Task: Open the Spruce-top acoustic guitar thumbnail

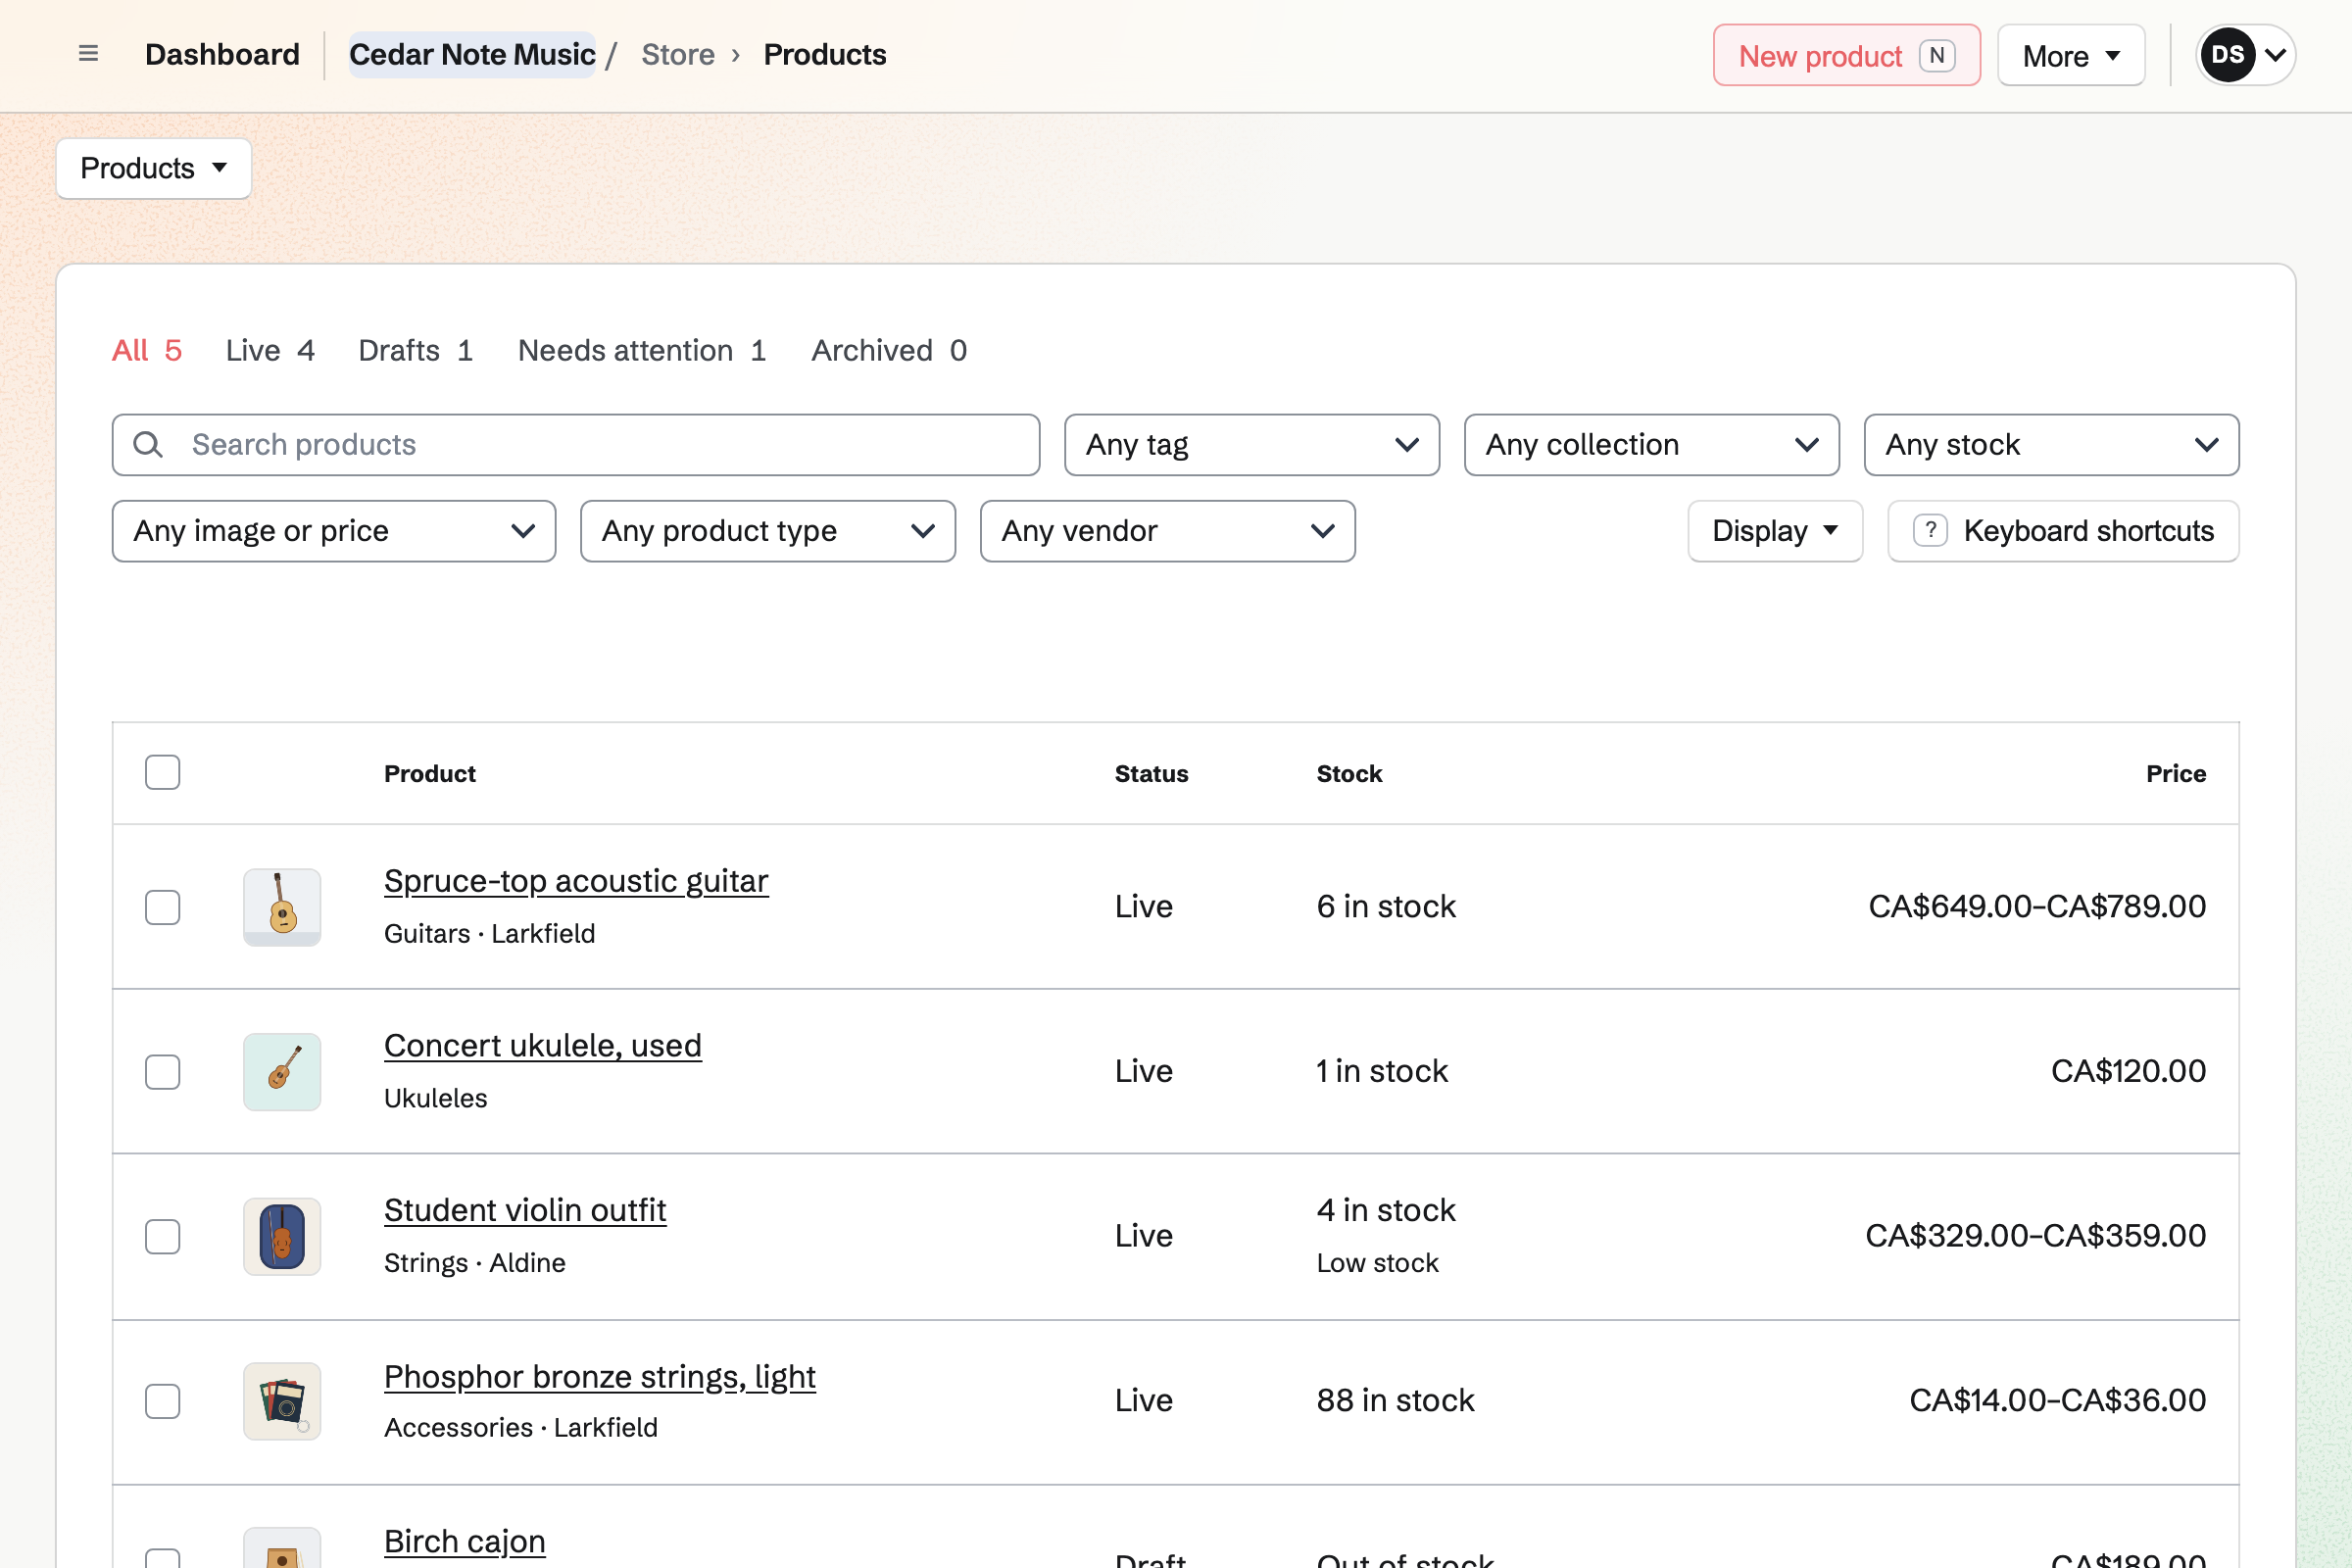Action: (282, 907)
